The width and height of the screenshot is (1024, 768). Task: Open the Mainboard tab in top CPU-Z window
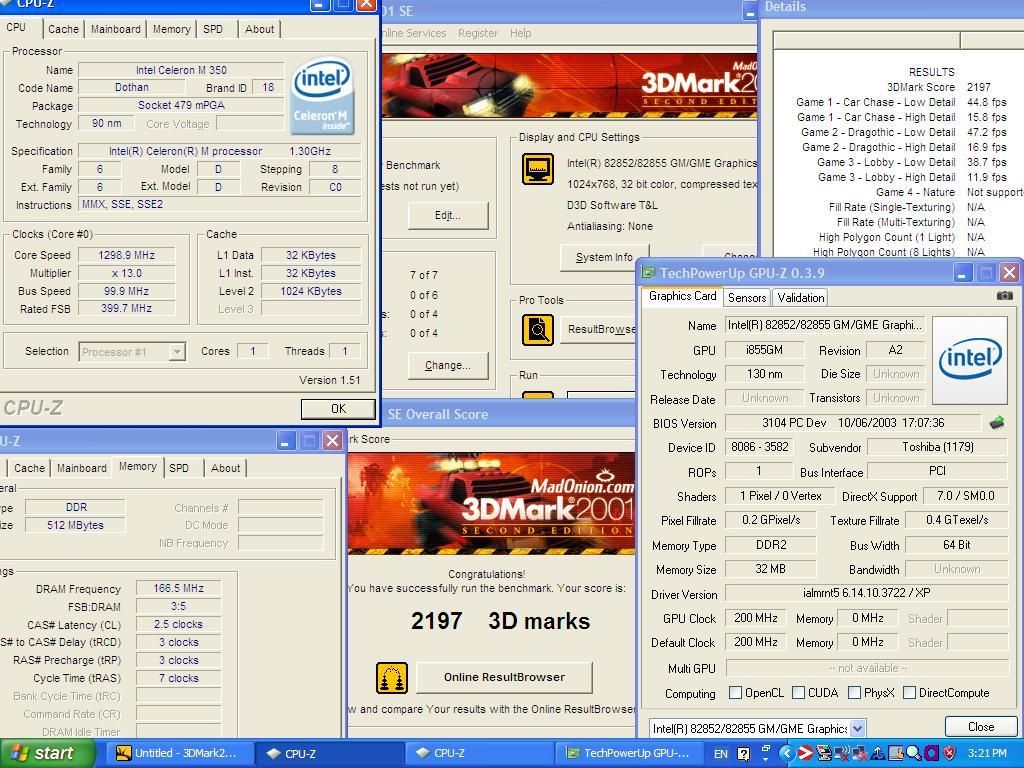116,29
